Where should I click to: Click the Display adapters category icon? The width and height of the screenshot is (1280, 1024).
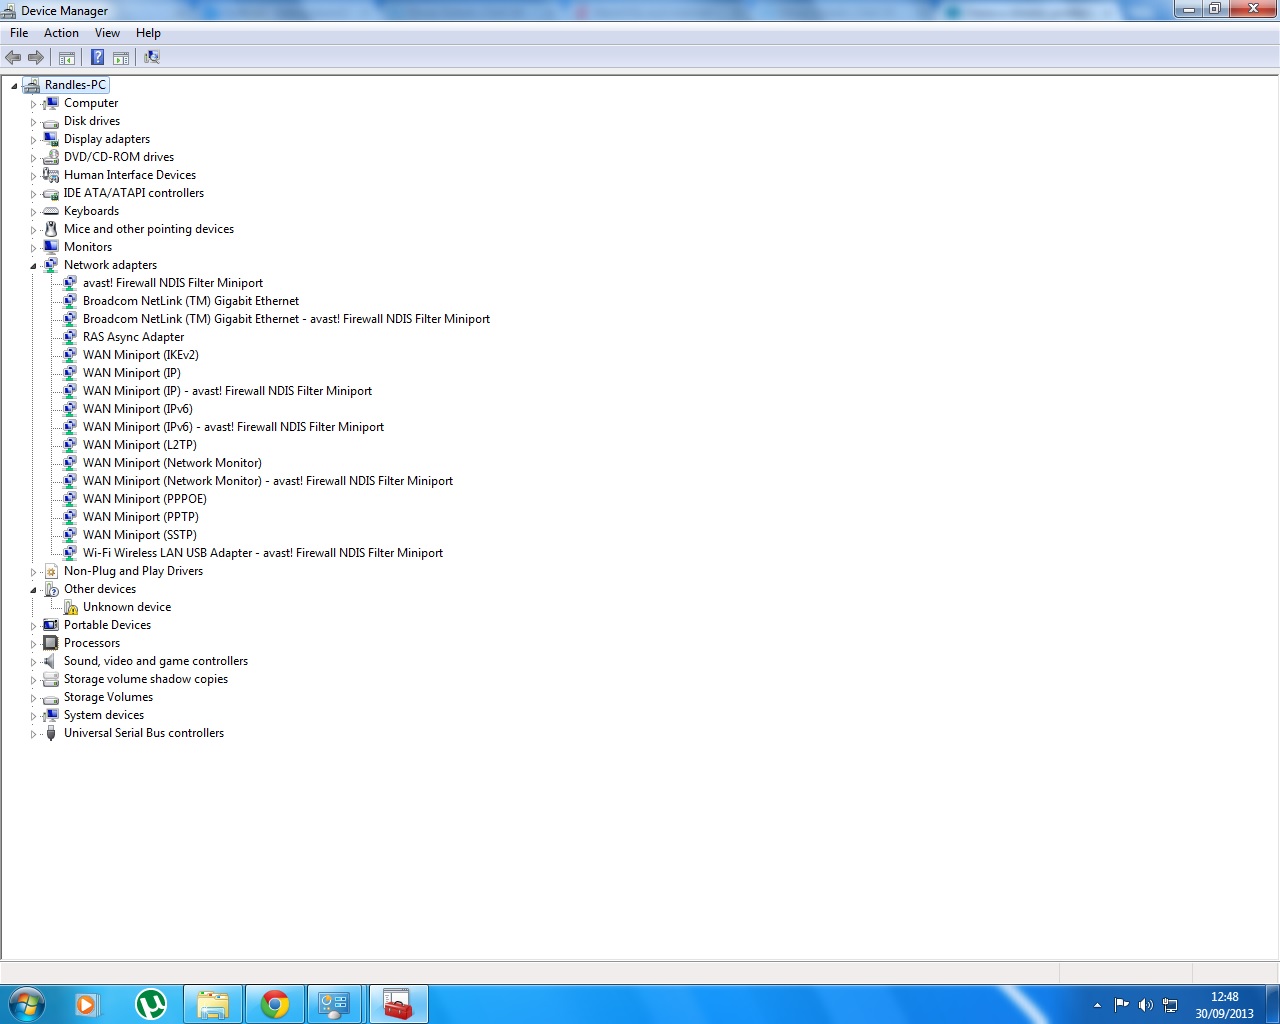pyautogui.click(x=51, y=139)
